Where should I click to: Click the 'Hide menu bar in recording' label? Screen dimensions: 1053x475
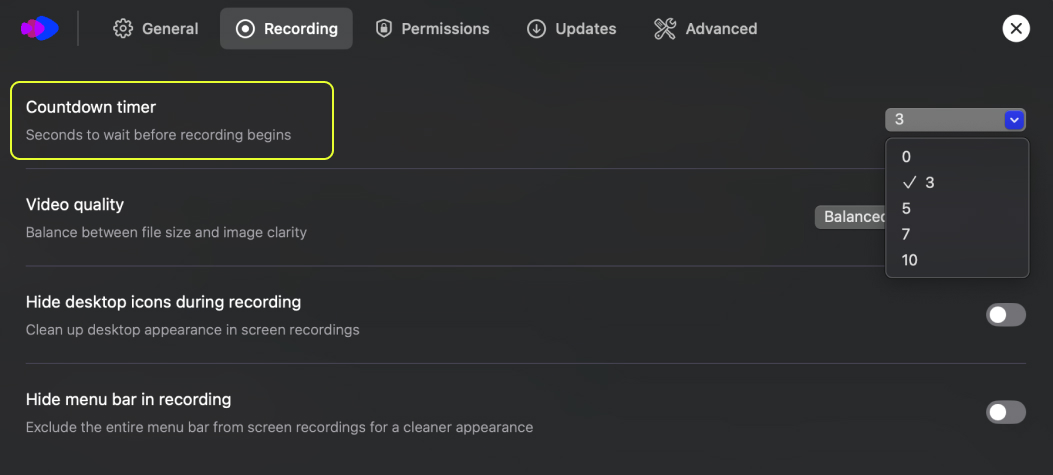point(128,399)
